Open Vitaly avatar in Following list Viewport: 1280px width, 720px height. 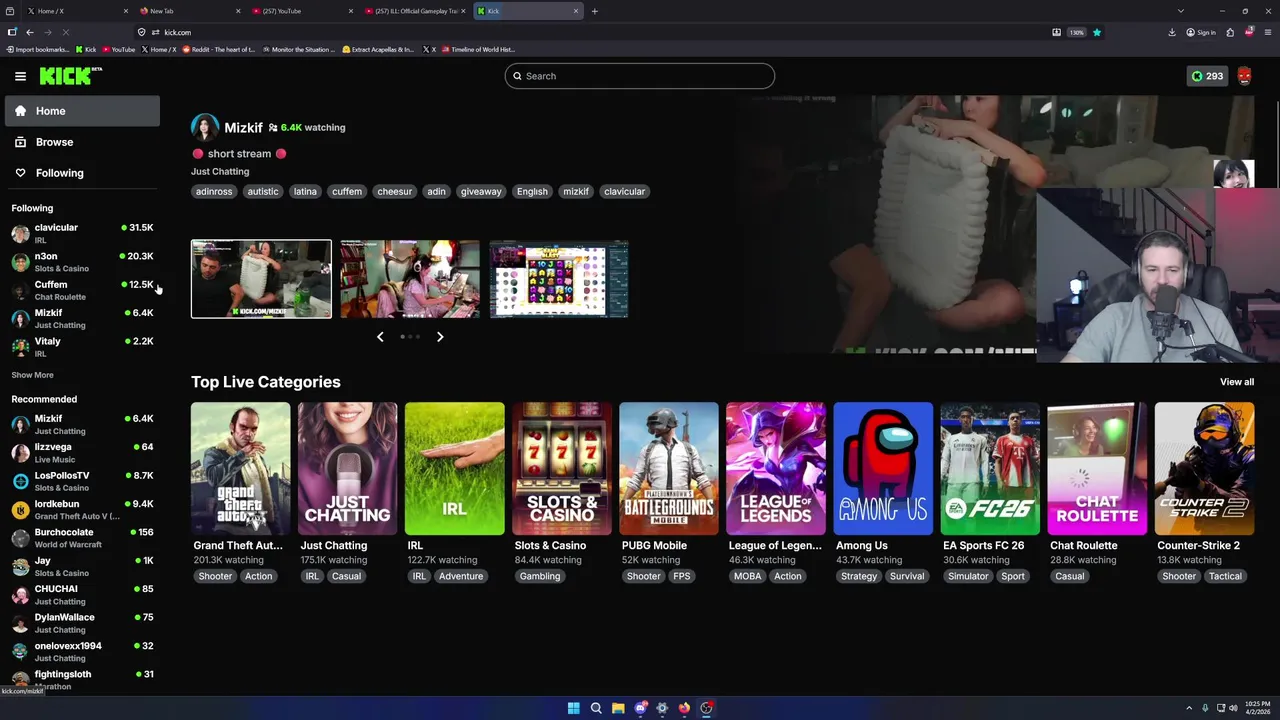click(20, 347)
